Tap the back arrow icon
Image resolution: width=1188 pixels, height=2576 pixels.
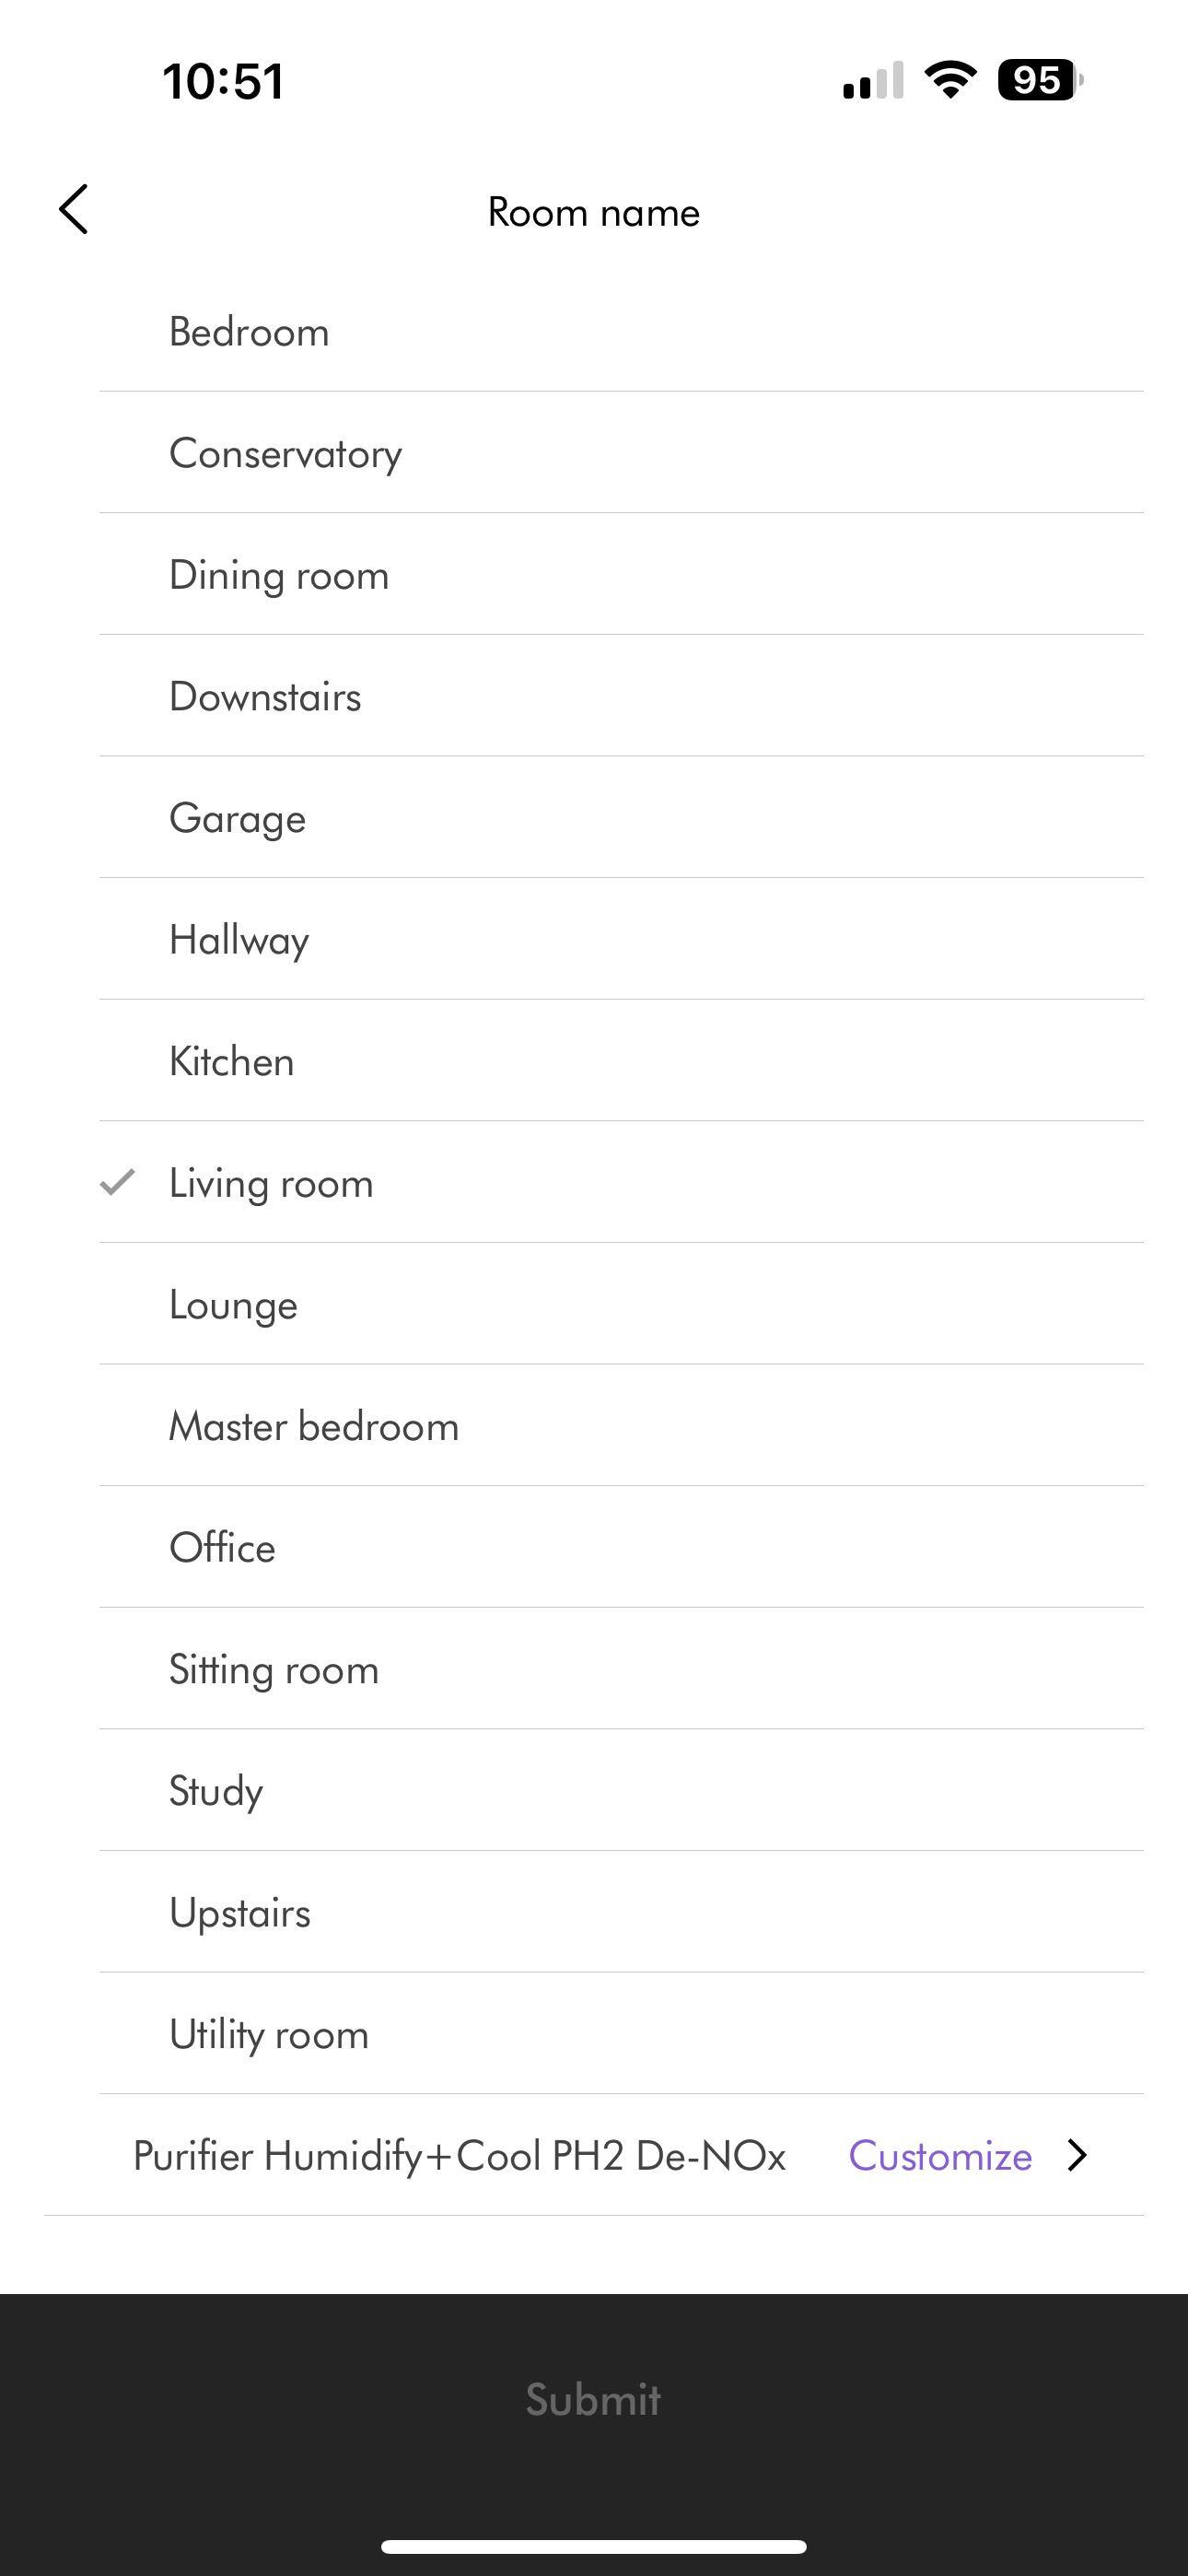coord(73,210)
